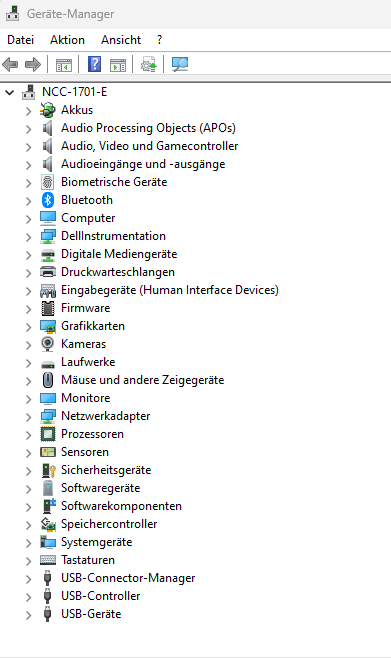Select the Kameras webcam icon
The width and height of the screenshot is (391, 658).
pyautogui.click(x=48, y=344)
